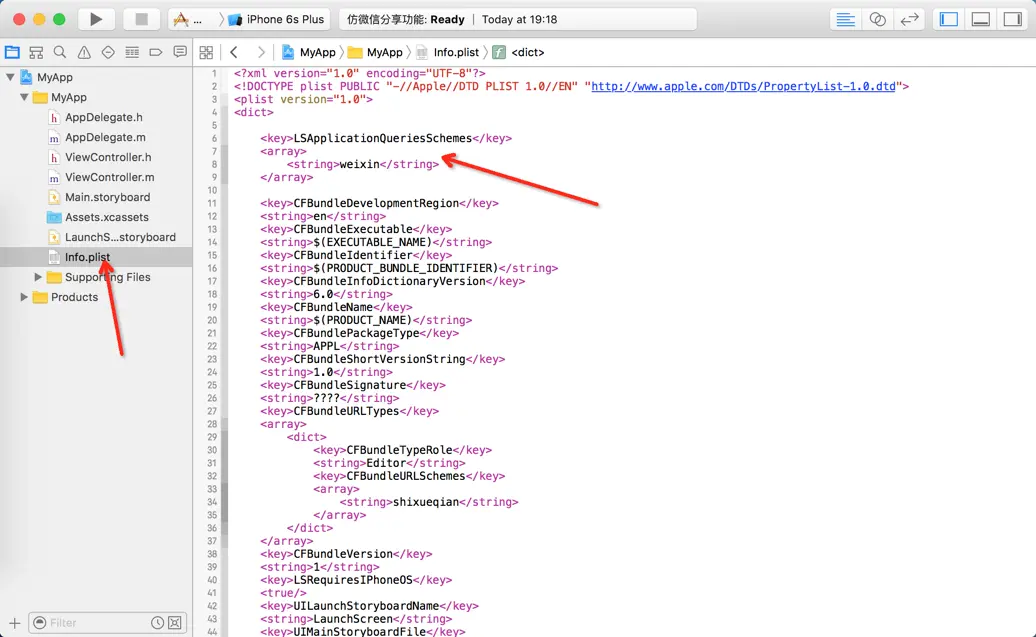The width and height of the screenshot is (1036, 637).
Task: Click line number 28 in the gutter
Action: click(212, 424)
